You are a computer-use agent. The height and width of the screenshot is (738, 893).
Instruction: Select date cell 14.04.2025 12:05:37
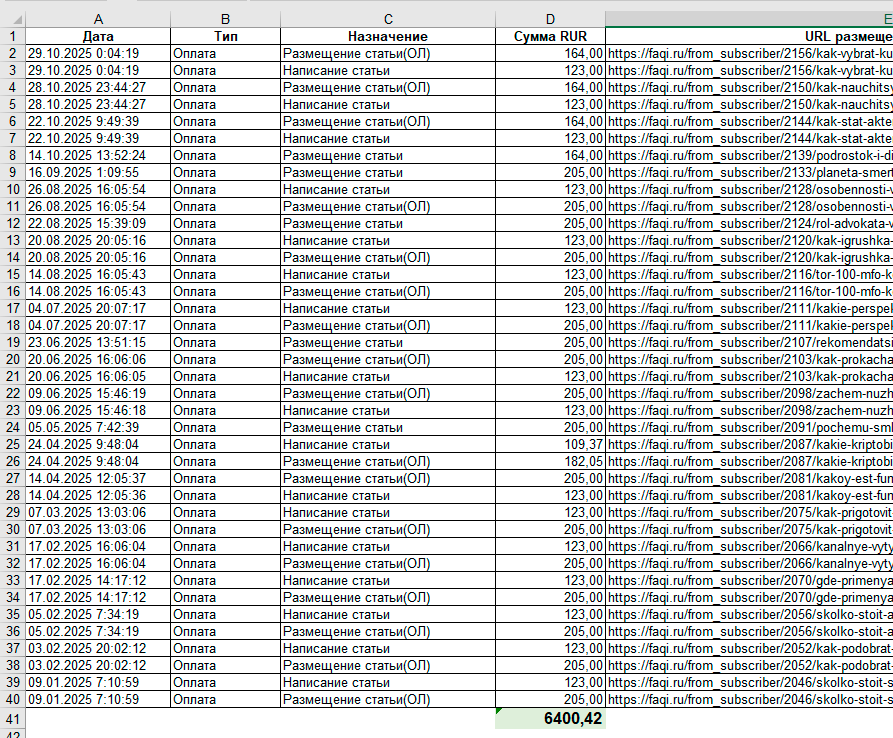tap(98, 478)
